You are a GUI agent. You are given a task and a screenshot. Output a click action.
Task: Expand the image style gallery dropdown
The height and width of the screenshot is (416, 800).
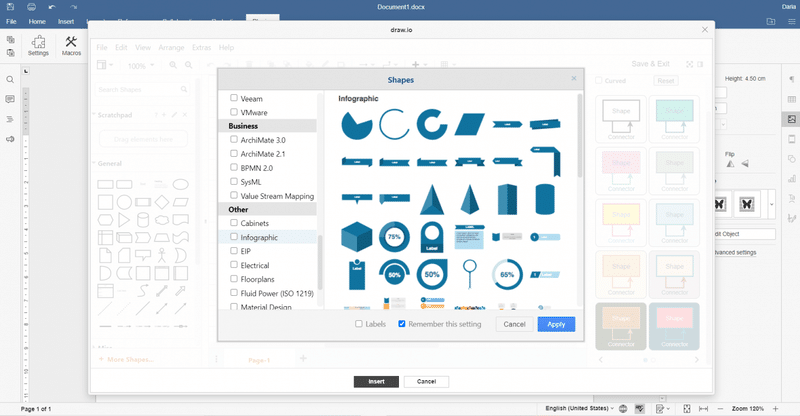pos(771,204)
